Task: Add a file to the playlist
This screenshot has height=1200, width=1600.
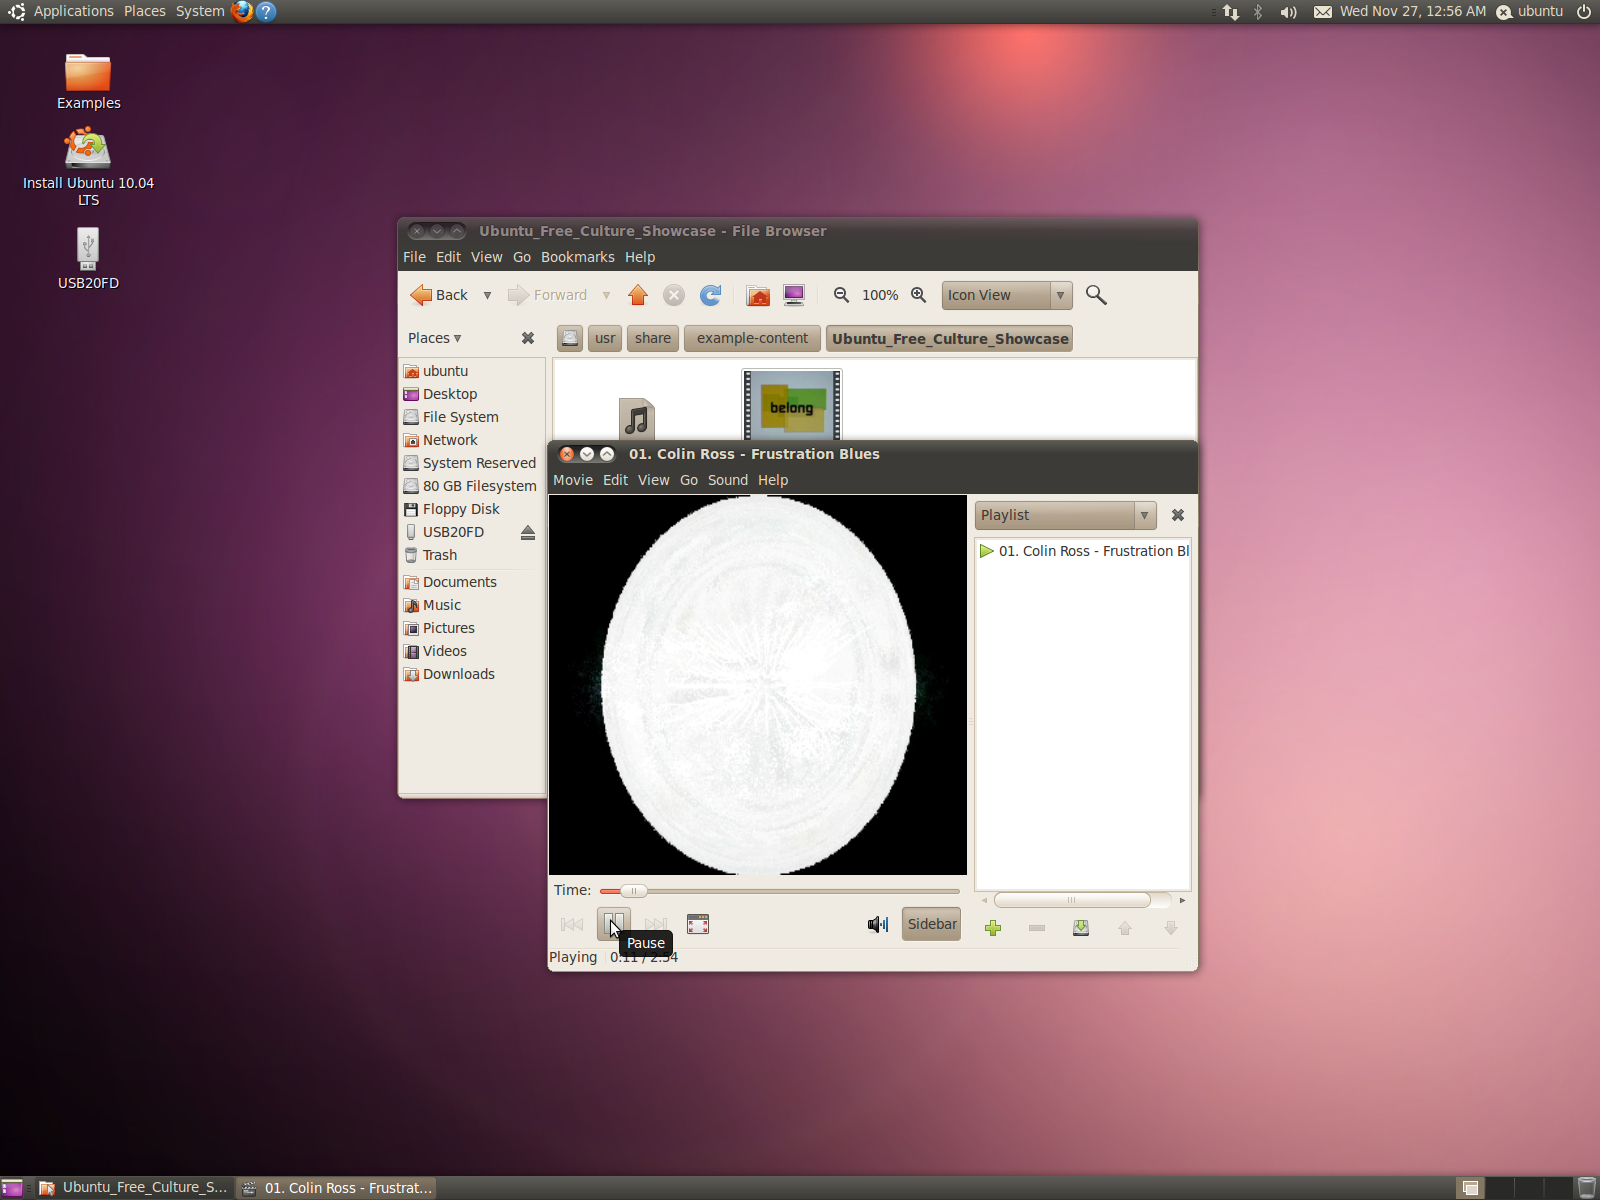Action: coord(993,928)
